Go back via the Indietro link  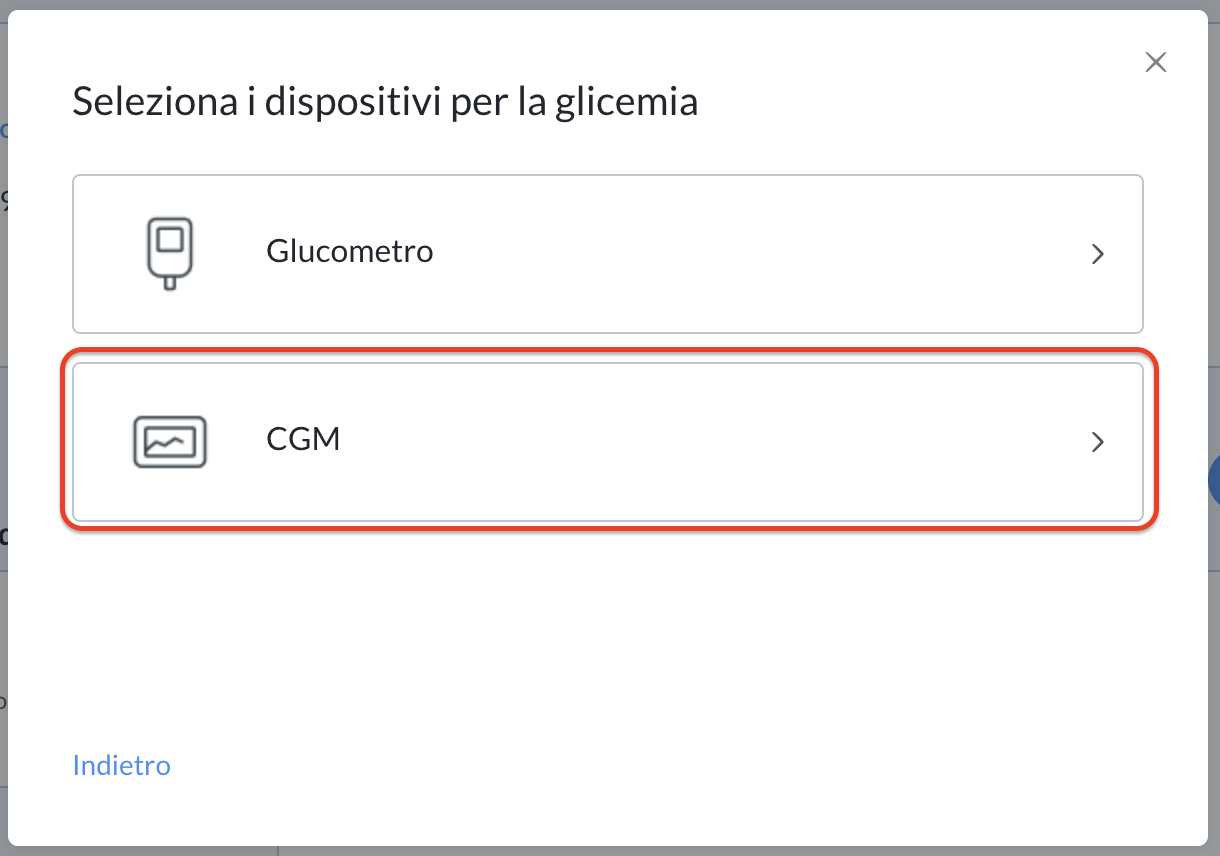122,765
